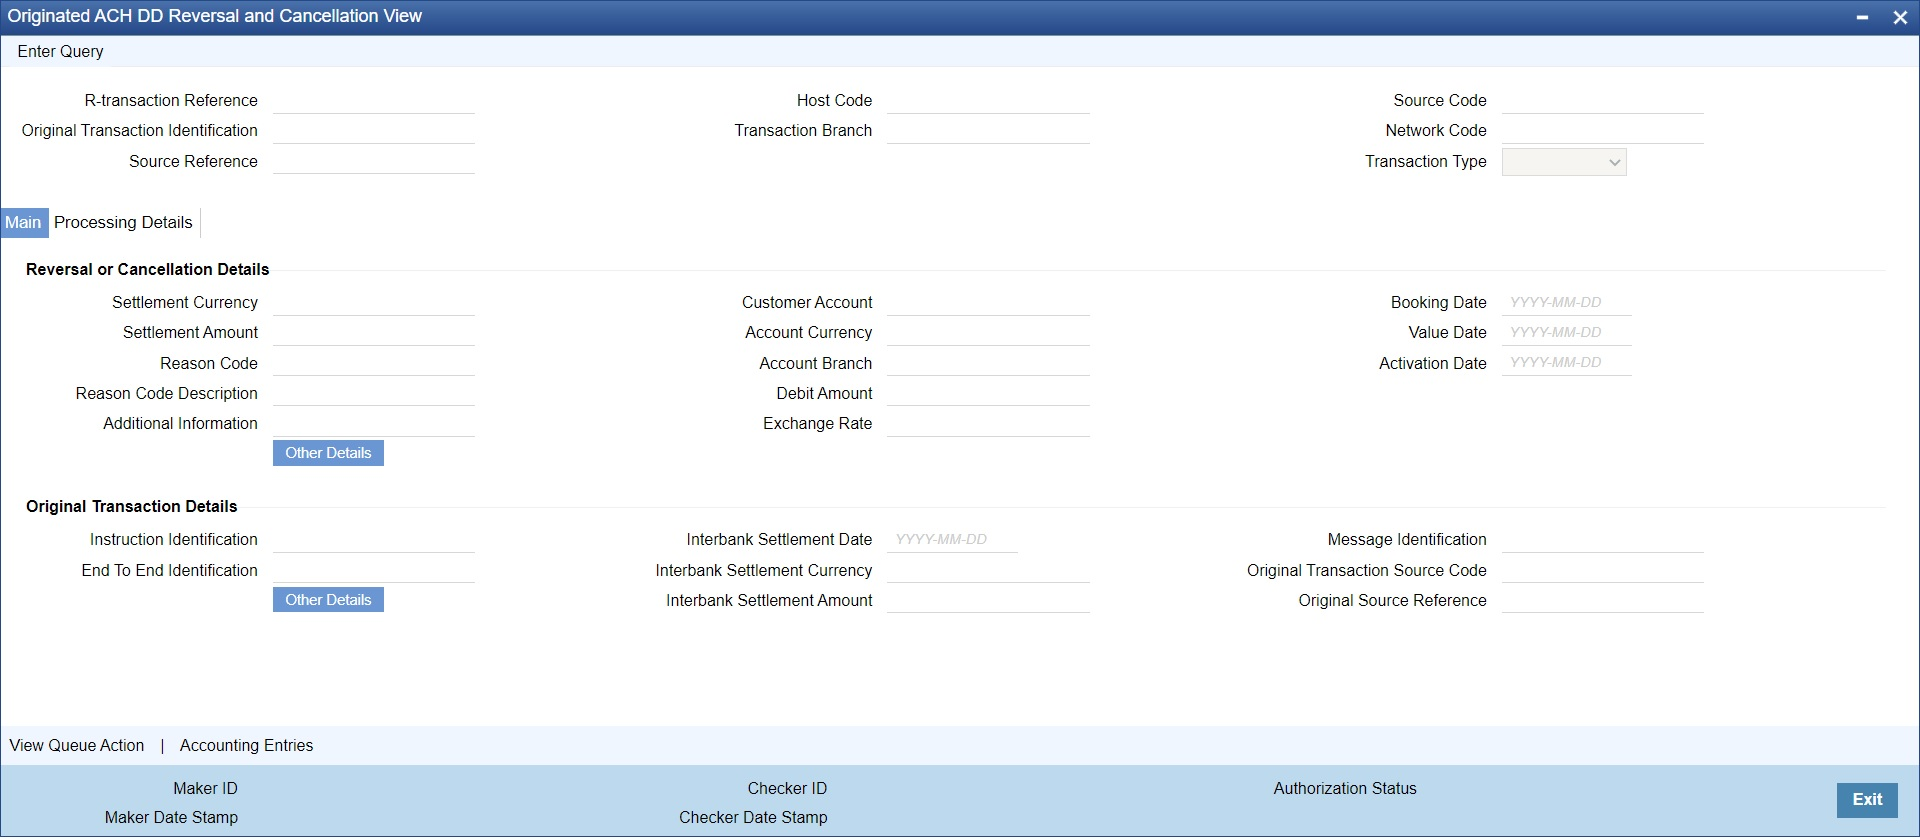This screenshot has width=1920, height=840.
Task: Focus the Network Code input
Action: coord(1603,131)
